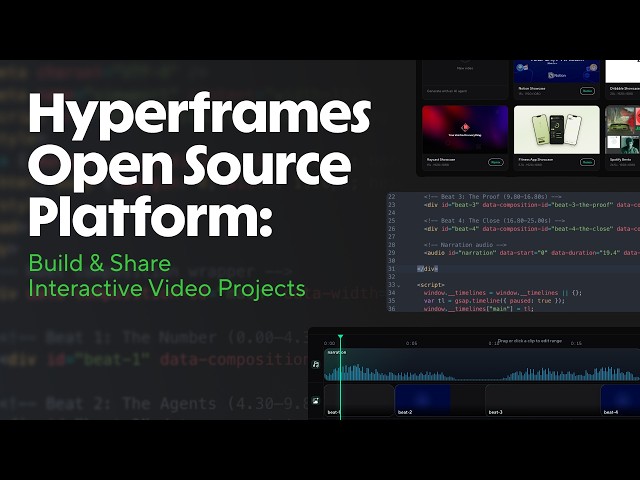
Task: Open the Raycast Showcase thumbnail
Action: [x=465, y=130]
